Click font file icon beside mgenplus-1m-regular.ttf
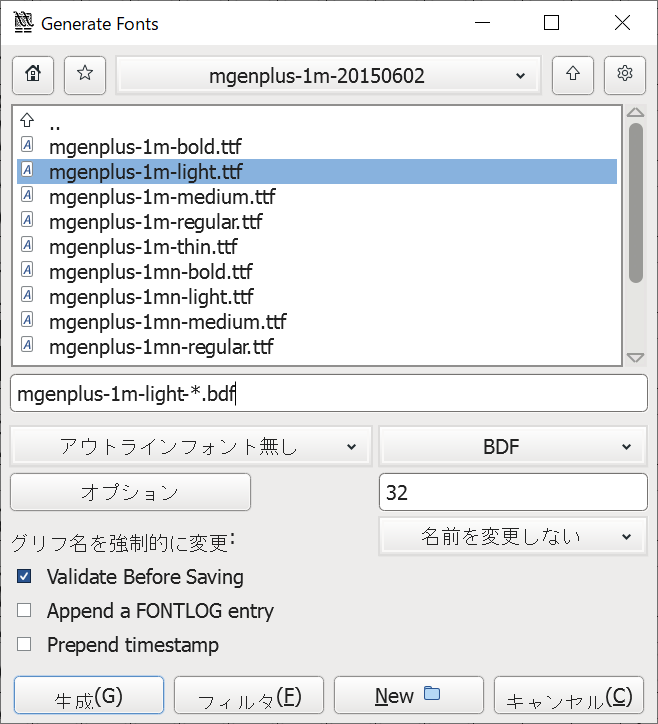 click(27, 220)
